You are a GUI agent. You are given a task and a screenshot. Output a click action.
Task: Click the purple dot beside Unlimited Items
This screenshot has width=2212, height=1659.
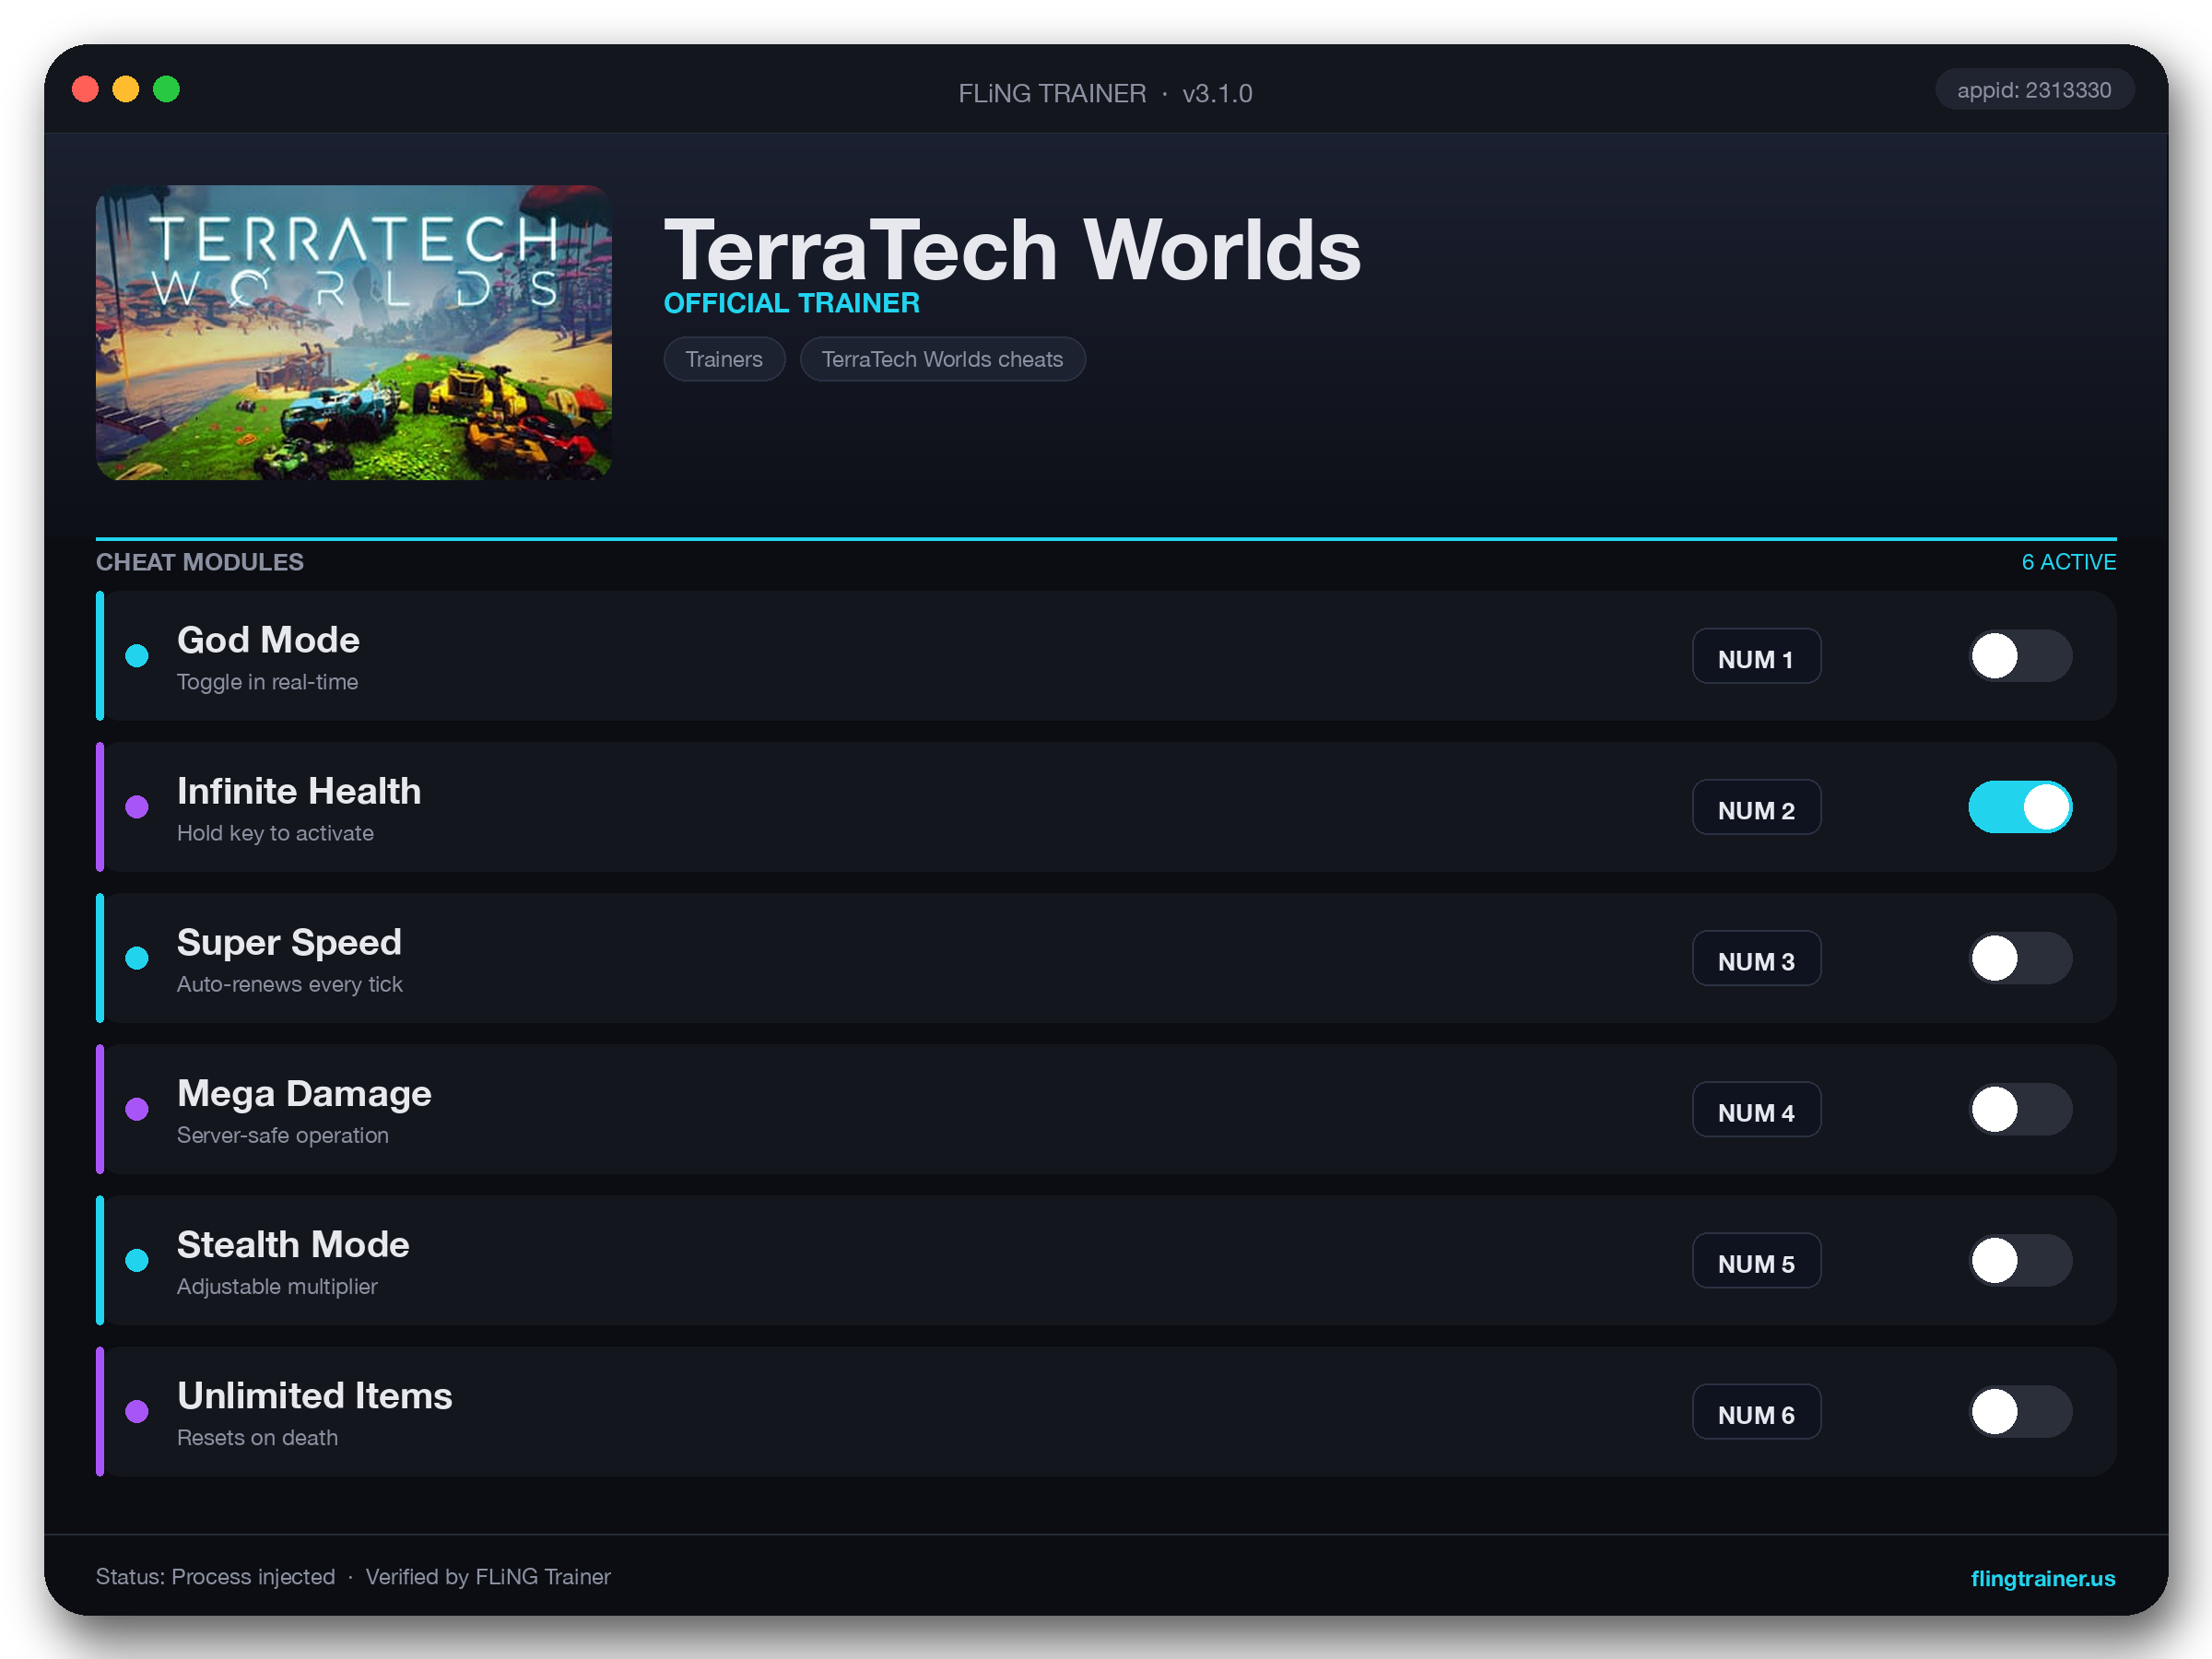(x=137, y=1411)
